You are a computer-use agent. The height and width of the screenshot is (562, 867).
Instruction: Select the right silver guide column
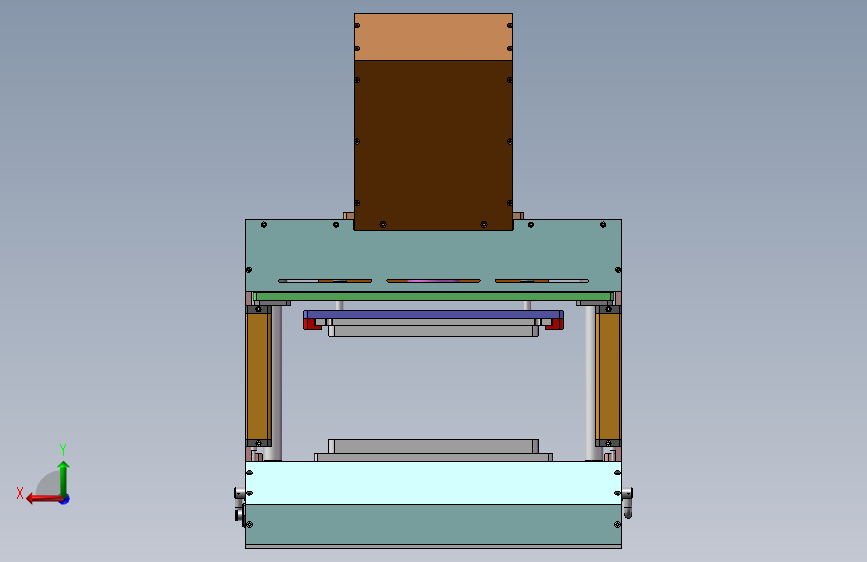point(591,383)
